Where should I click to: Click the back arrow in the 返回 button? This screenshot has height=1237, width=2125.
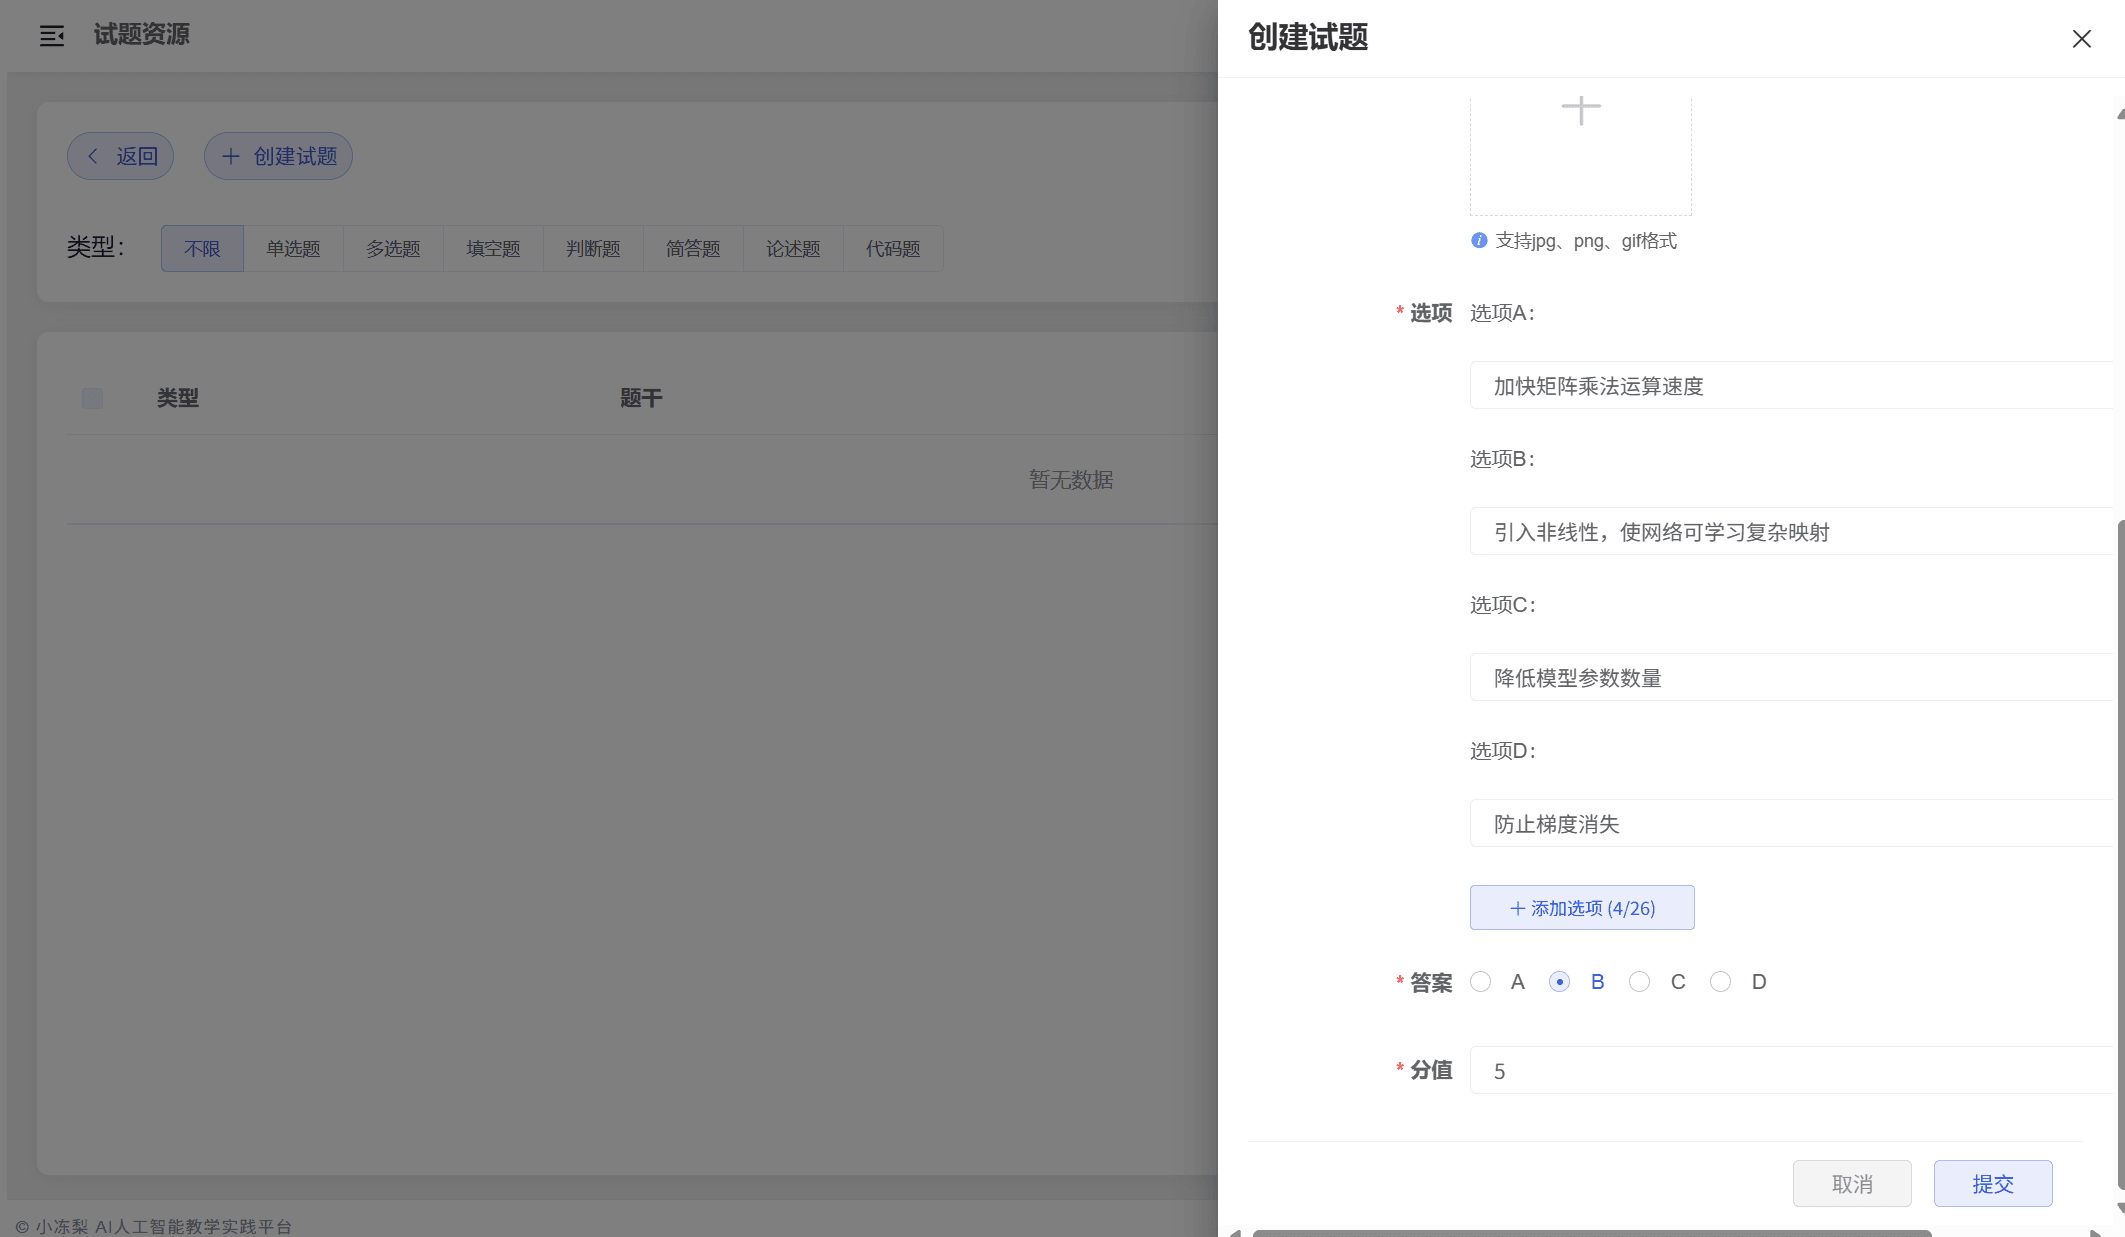pyautogui.click(x=93, y=156)
